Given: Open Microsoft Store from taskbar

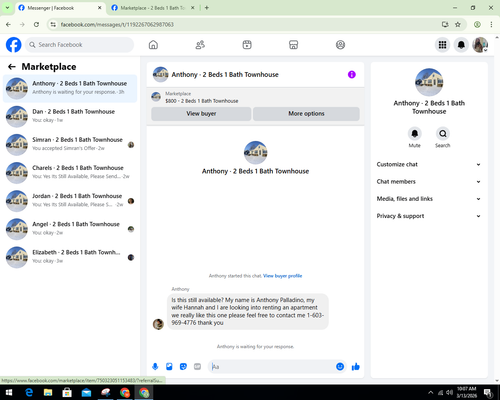Looking at the screenshot, I should point(67,392).
